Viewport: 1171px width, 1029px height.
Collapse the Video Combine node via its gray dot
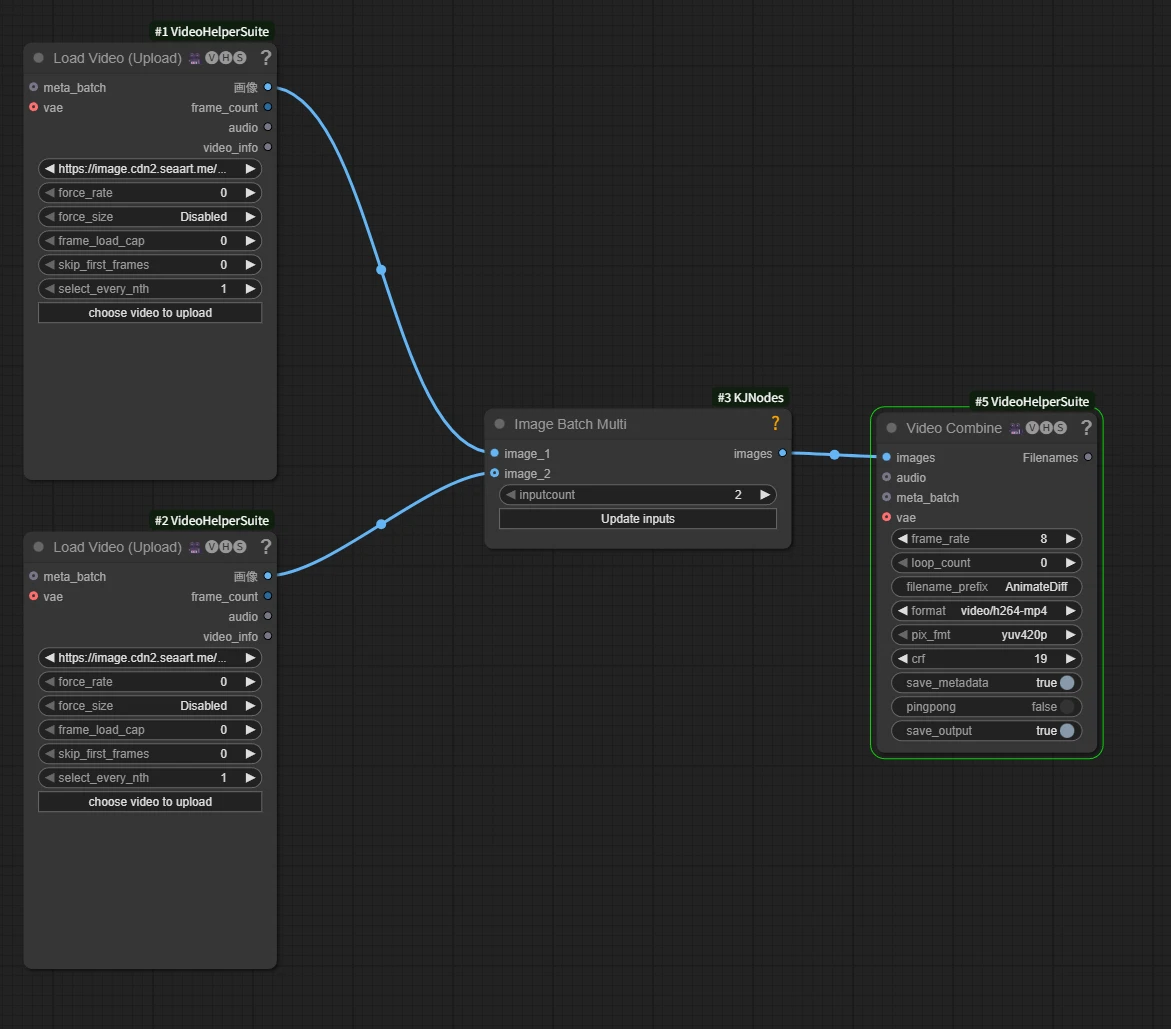[x=891, y=428]
